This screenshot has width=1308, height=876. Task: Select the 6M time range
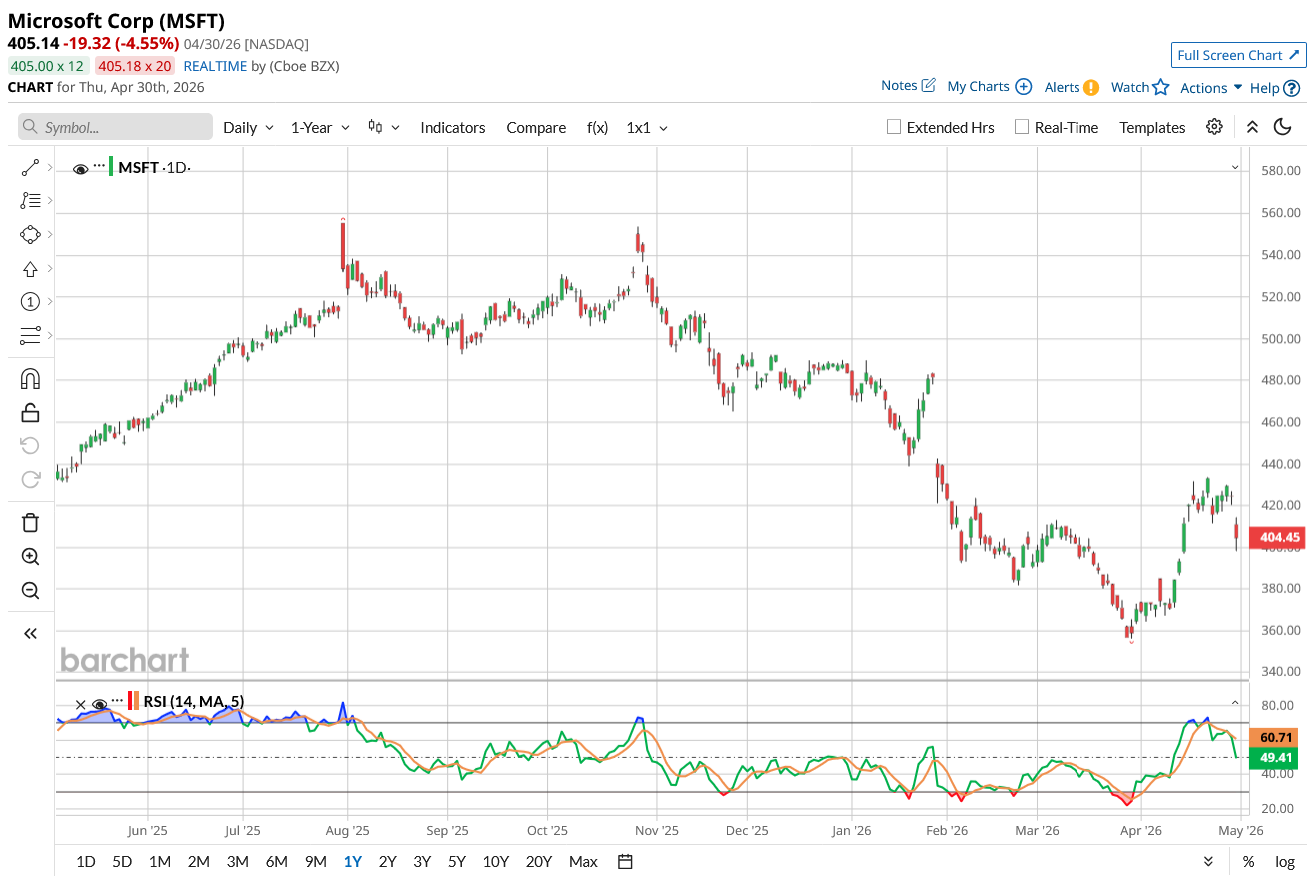click(x=276, y=861)
